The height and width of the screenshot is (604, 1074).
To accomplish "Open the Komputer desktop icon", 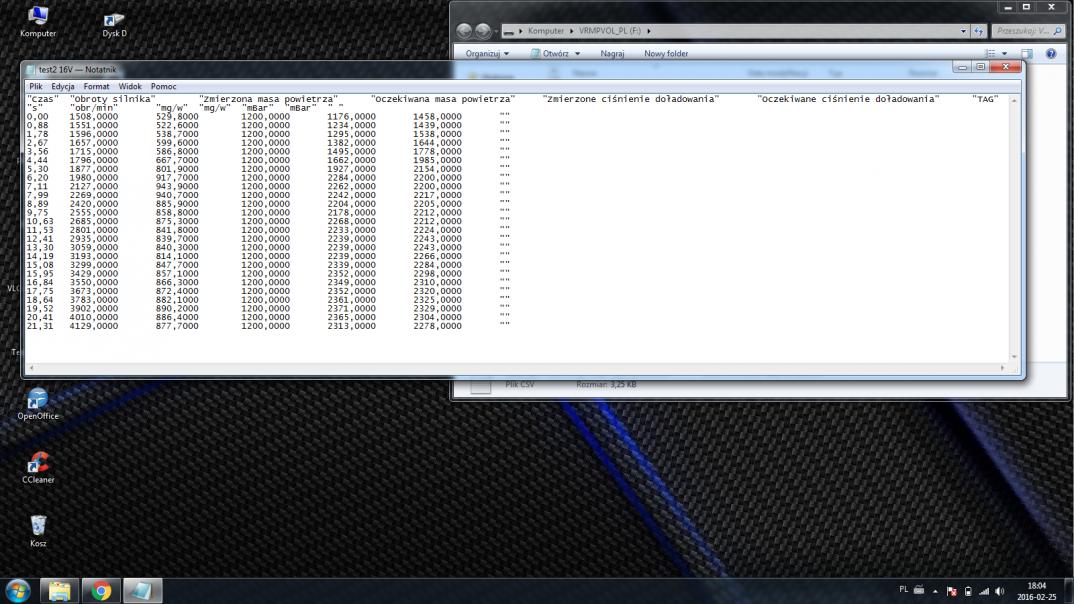I will tap(38, 21).
